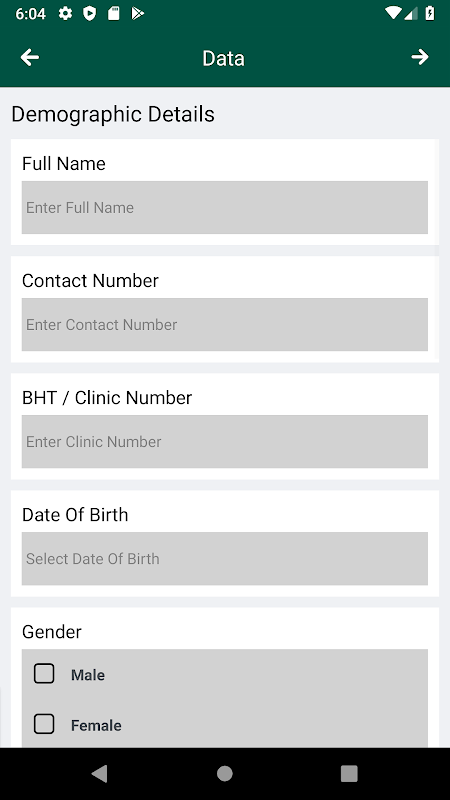Tap the back arrow in header
This screenshot has height=800, width=450.
point(30,58)
